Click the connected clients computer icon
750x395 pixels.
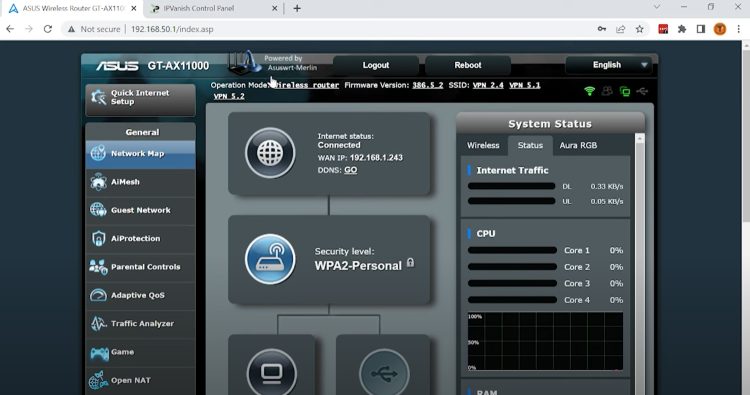(272, 373)
